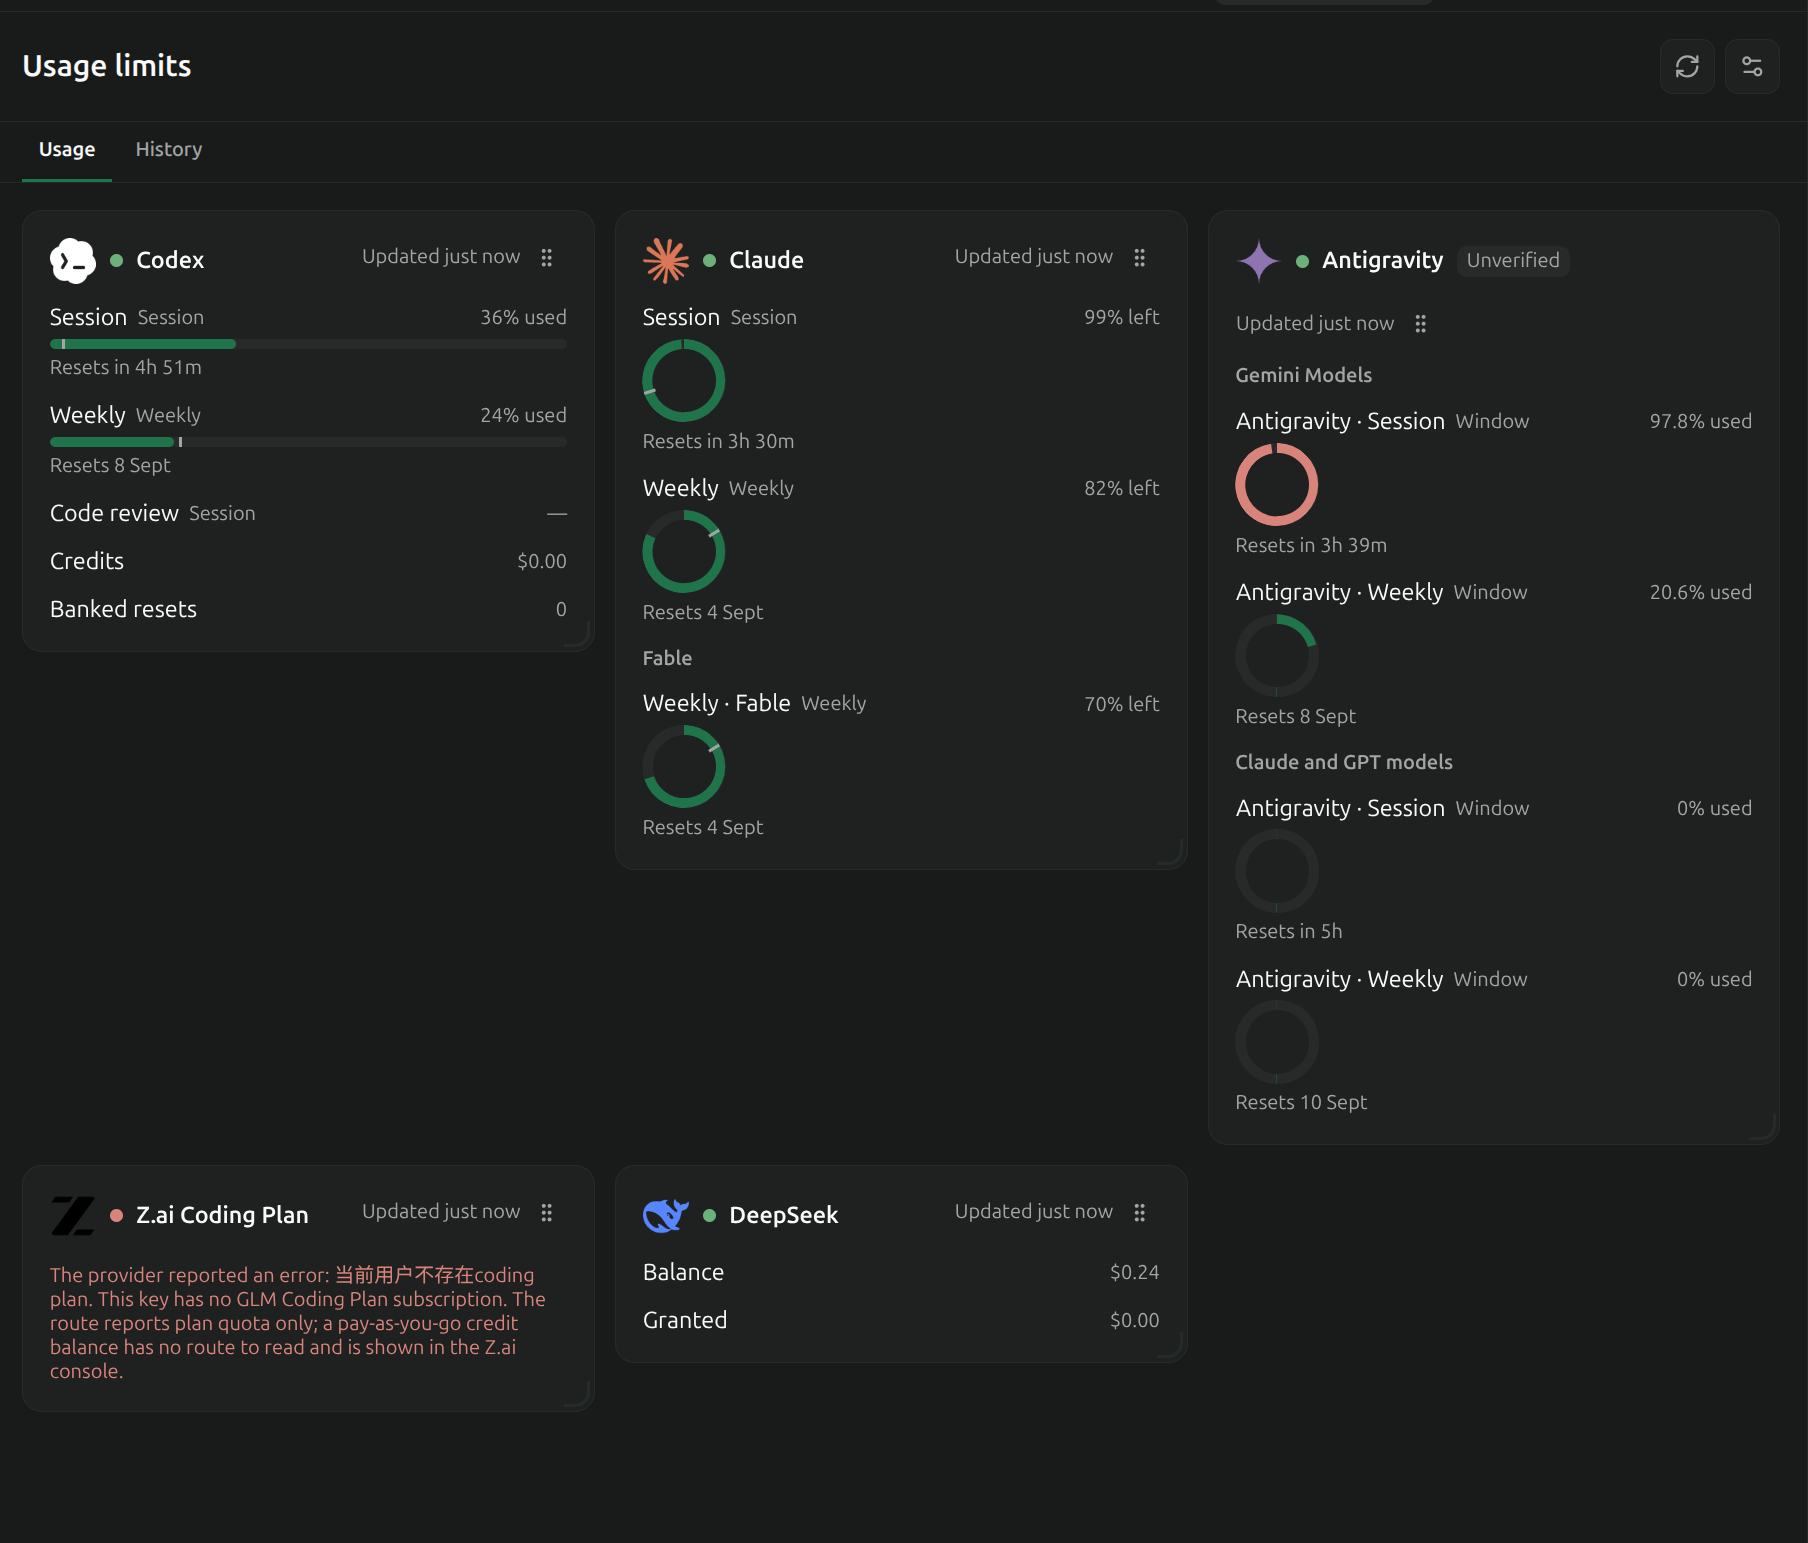Click Codex Session progress bar
The height and width of the screenshot is (1543, 1808).
point(308,344)
